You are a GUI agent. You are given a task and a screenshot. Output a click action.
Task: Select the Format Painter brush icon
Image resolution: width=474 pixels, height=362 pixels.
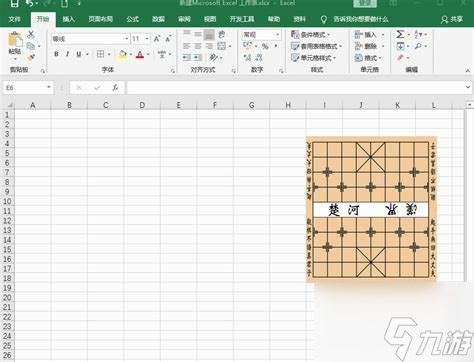(31, 57)
